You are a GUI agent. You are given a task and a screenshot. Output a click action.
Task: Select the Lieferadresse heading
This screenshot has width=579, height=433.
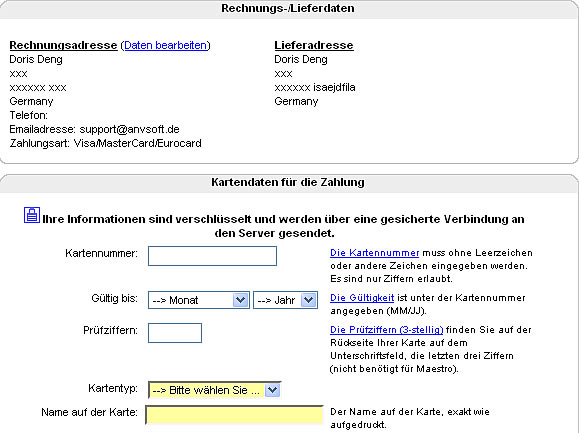(314, 45)
